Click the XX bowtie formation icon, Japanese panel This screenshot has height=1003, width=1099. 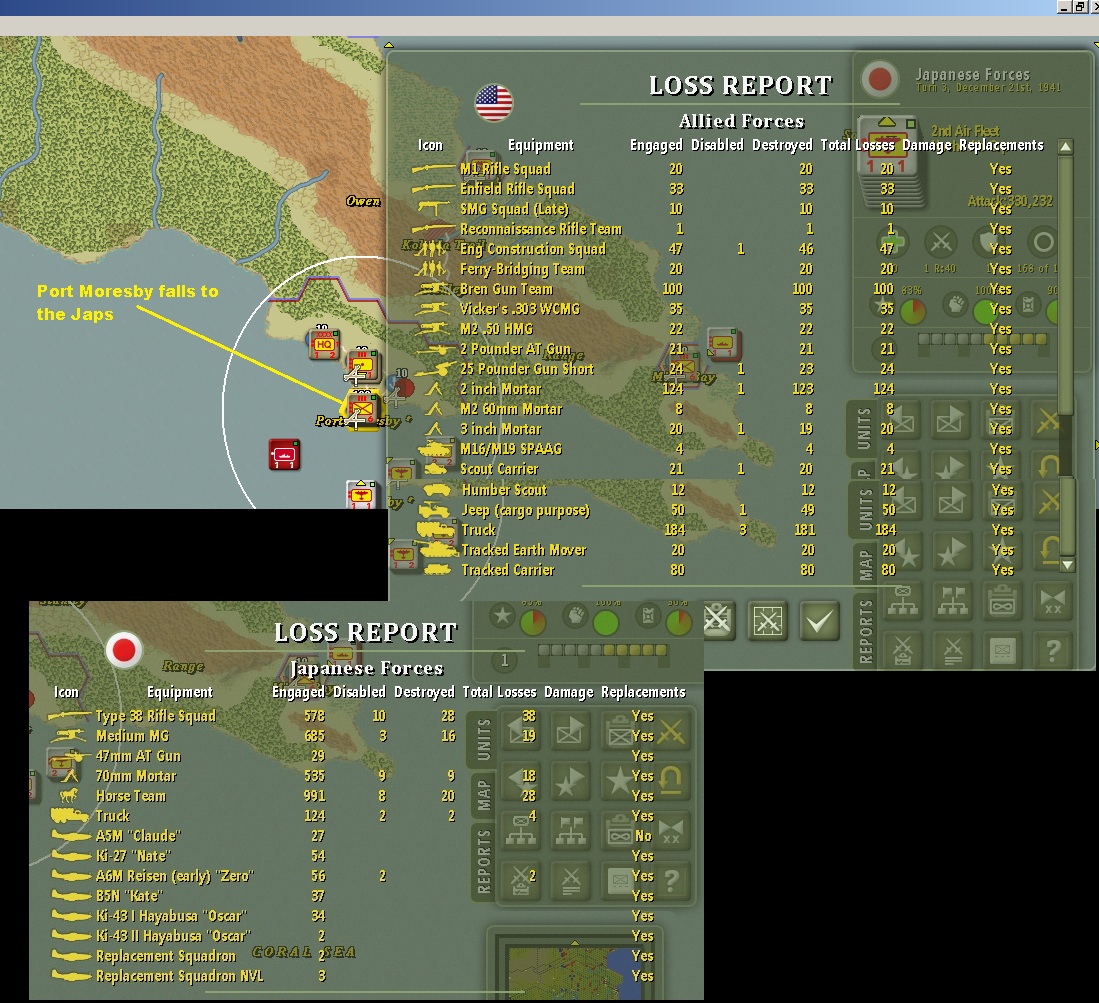(x=671, y=831)
